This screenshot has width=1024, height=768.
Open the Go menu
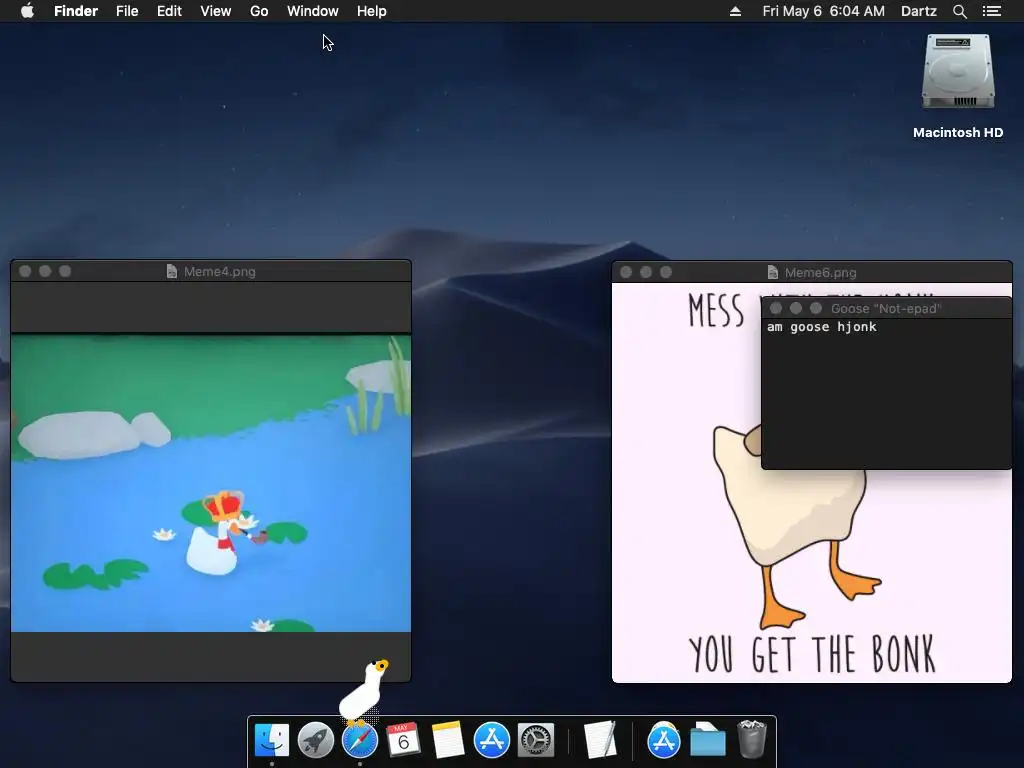tap(259, 11)
